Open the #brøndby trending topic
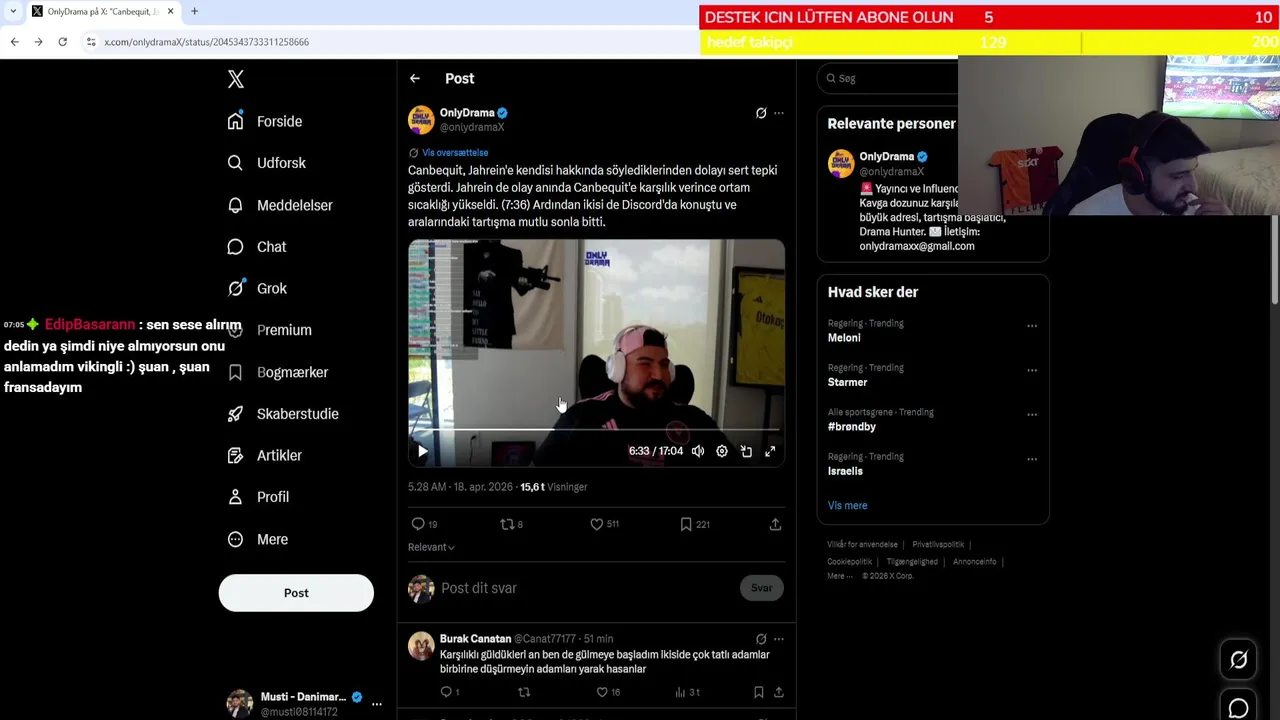 point(852,427)
